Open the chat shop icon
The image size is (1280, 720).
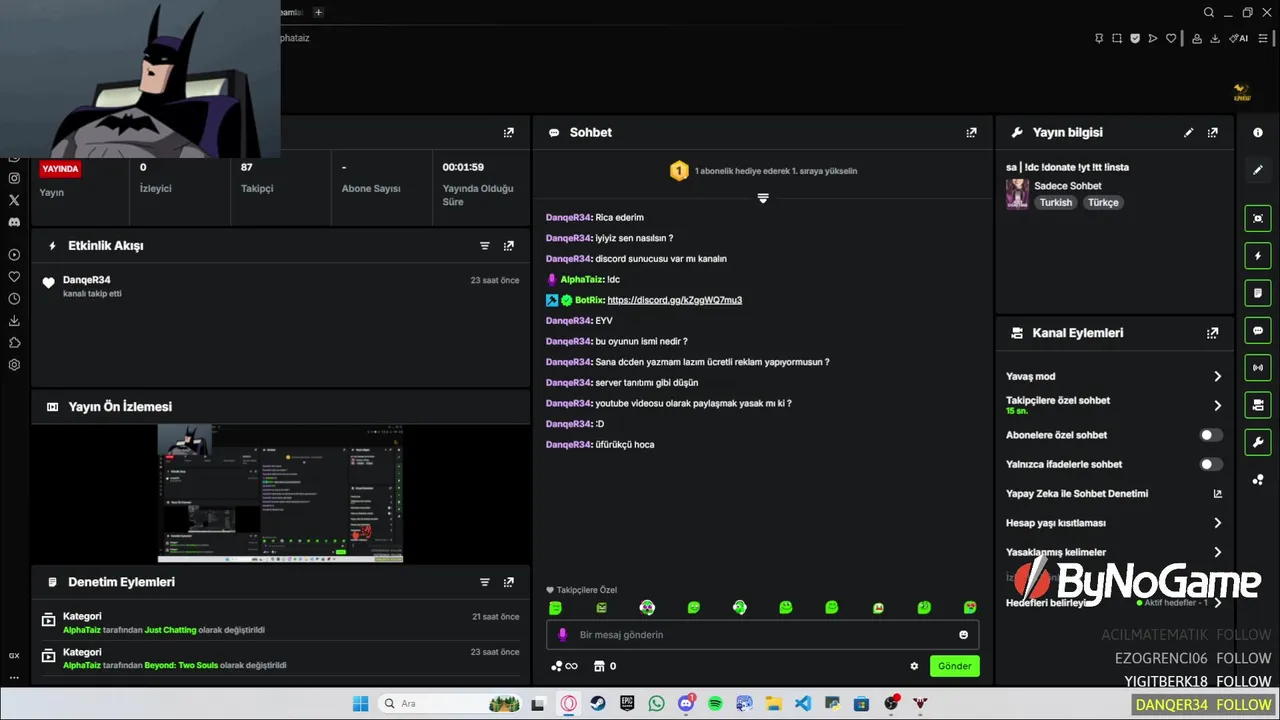(x=604, y=666)
